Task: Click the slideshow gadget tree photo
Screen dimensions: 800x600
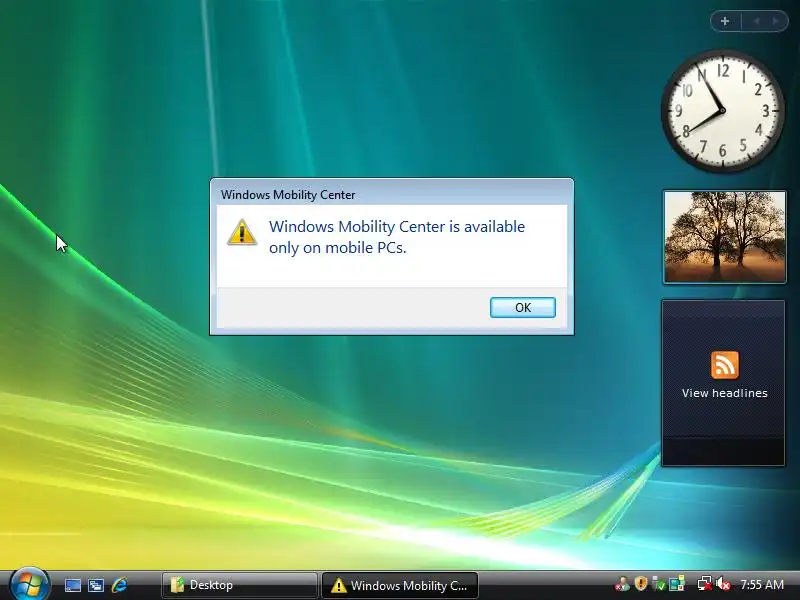Action: [724, 237]
